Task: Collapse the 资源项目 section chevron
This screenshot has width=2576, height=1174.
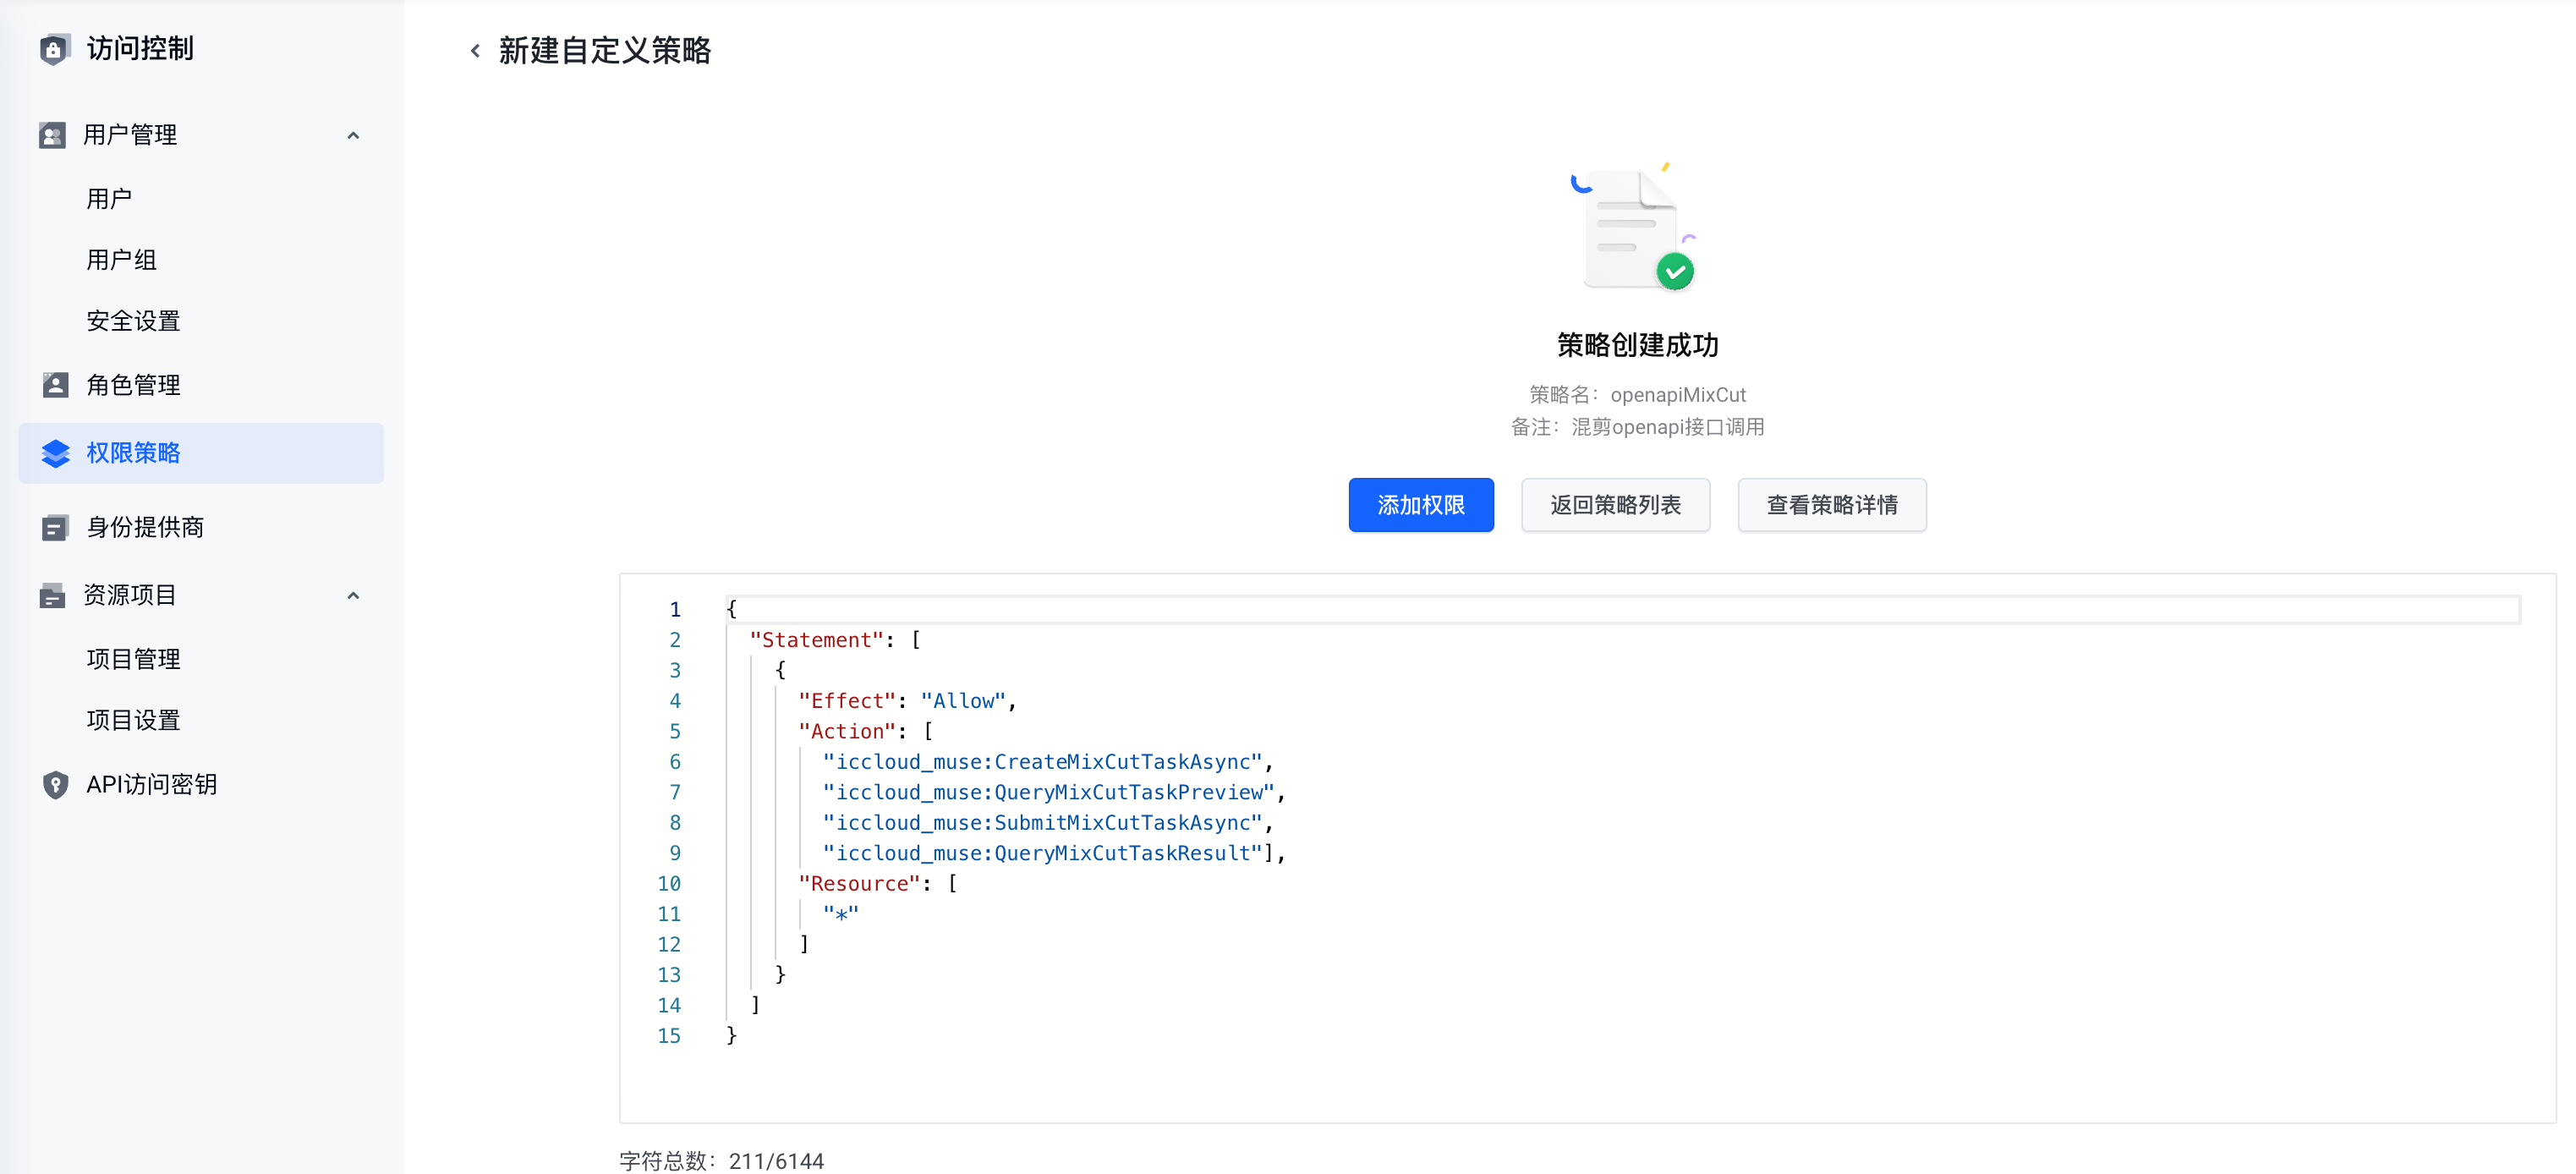Action: coord(353,595)
